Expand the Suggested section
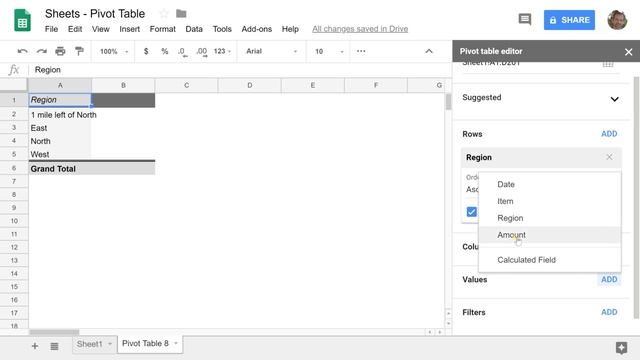 click(x=614, y=99)
